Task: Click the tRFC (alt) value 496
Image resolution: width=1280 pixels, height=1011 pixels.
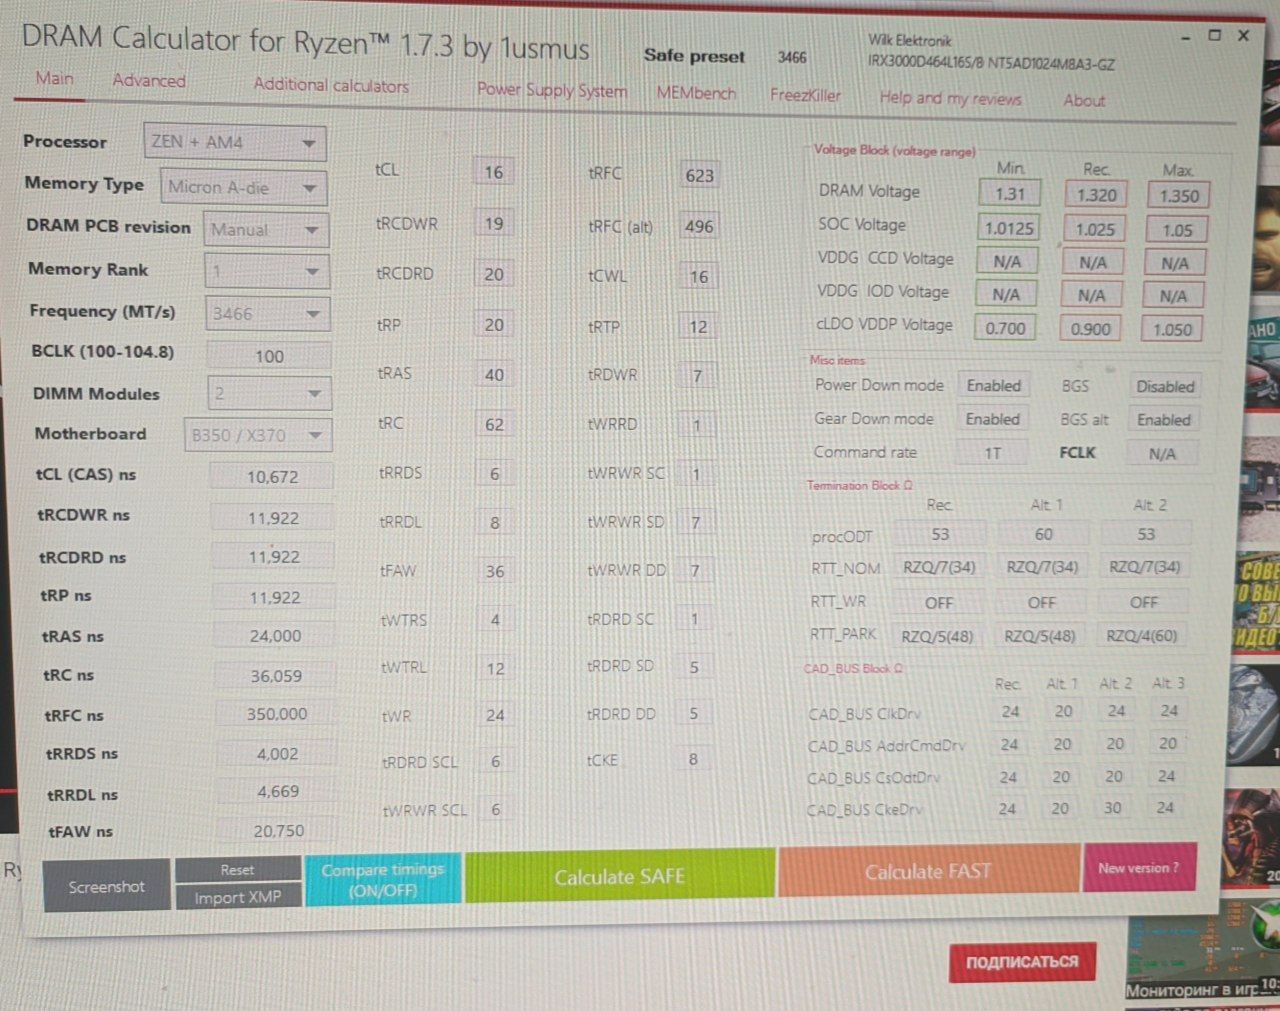Action: [x=699, y=226]
